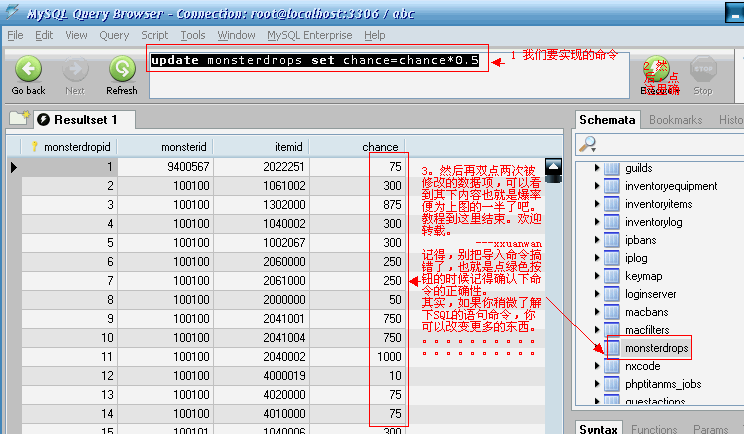
Task: Click the inventorylog table icon
Action: [612, 222]
